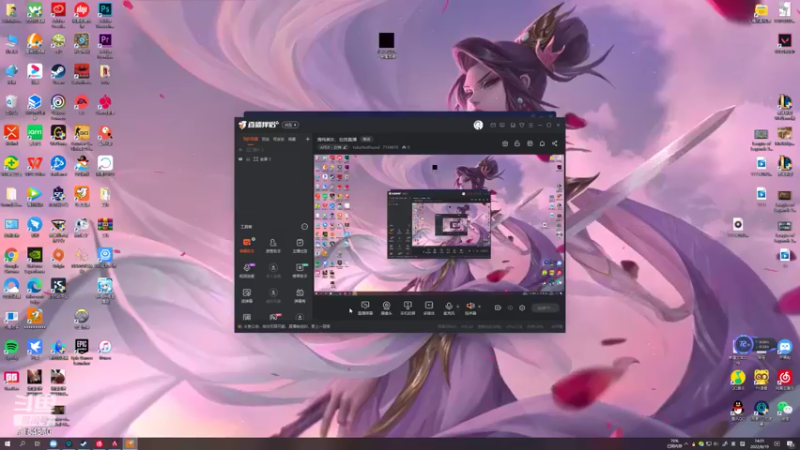The width and height of the screenshot is (800, 450).
Task: Open settings with the gear icon near start button
Action: 522,308
